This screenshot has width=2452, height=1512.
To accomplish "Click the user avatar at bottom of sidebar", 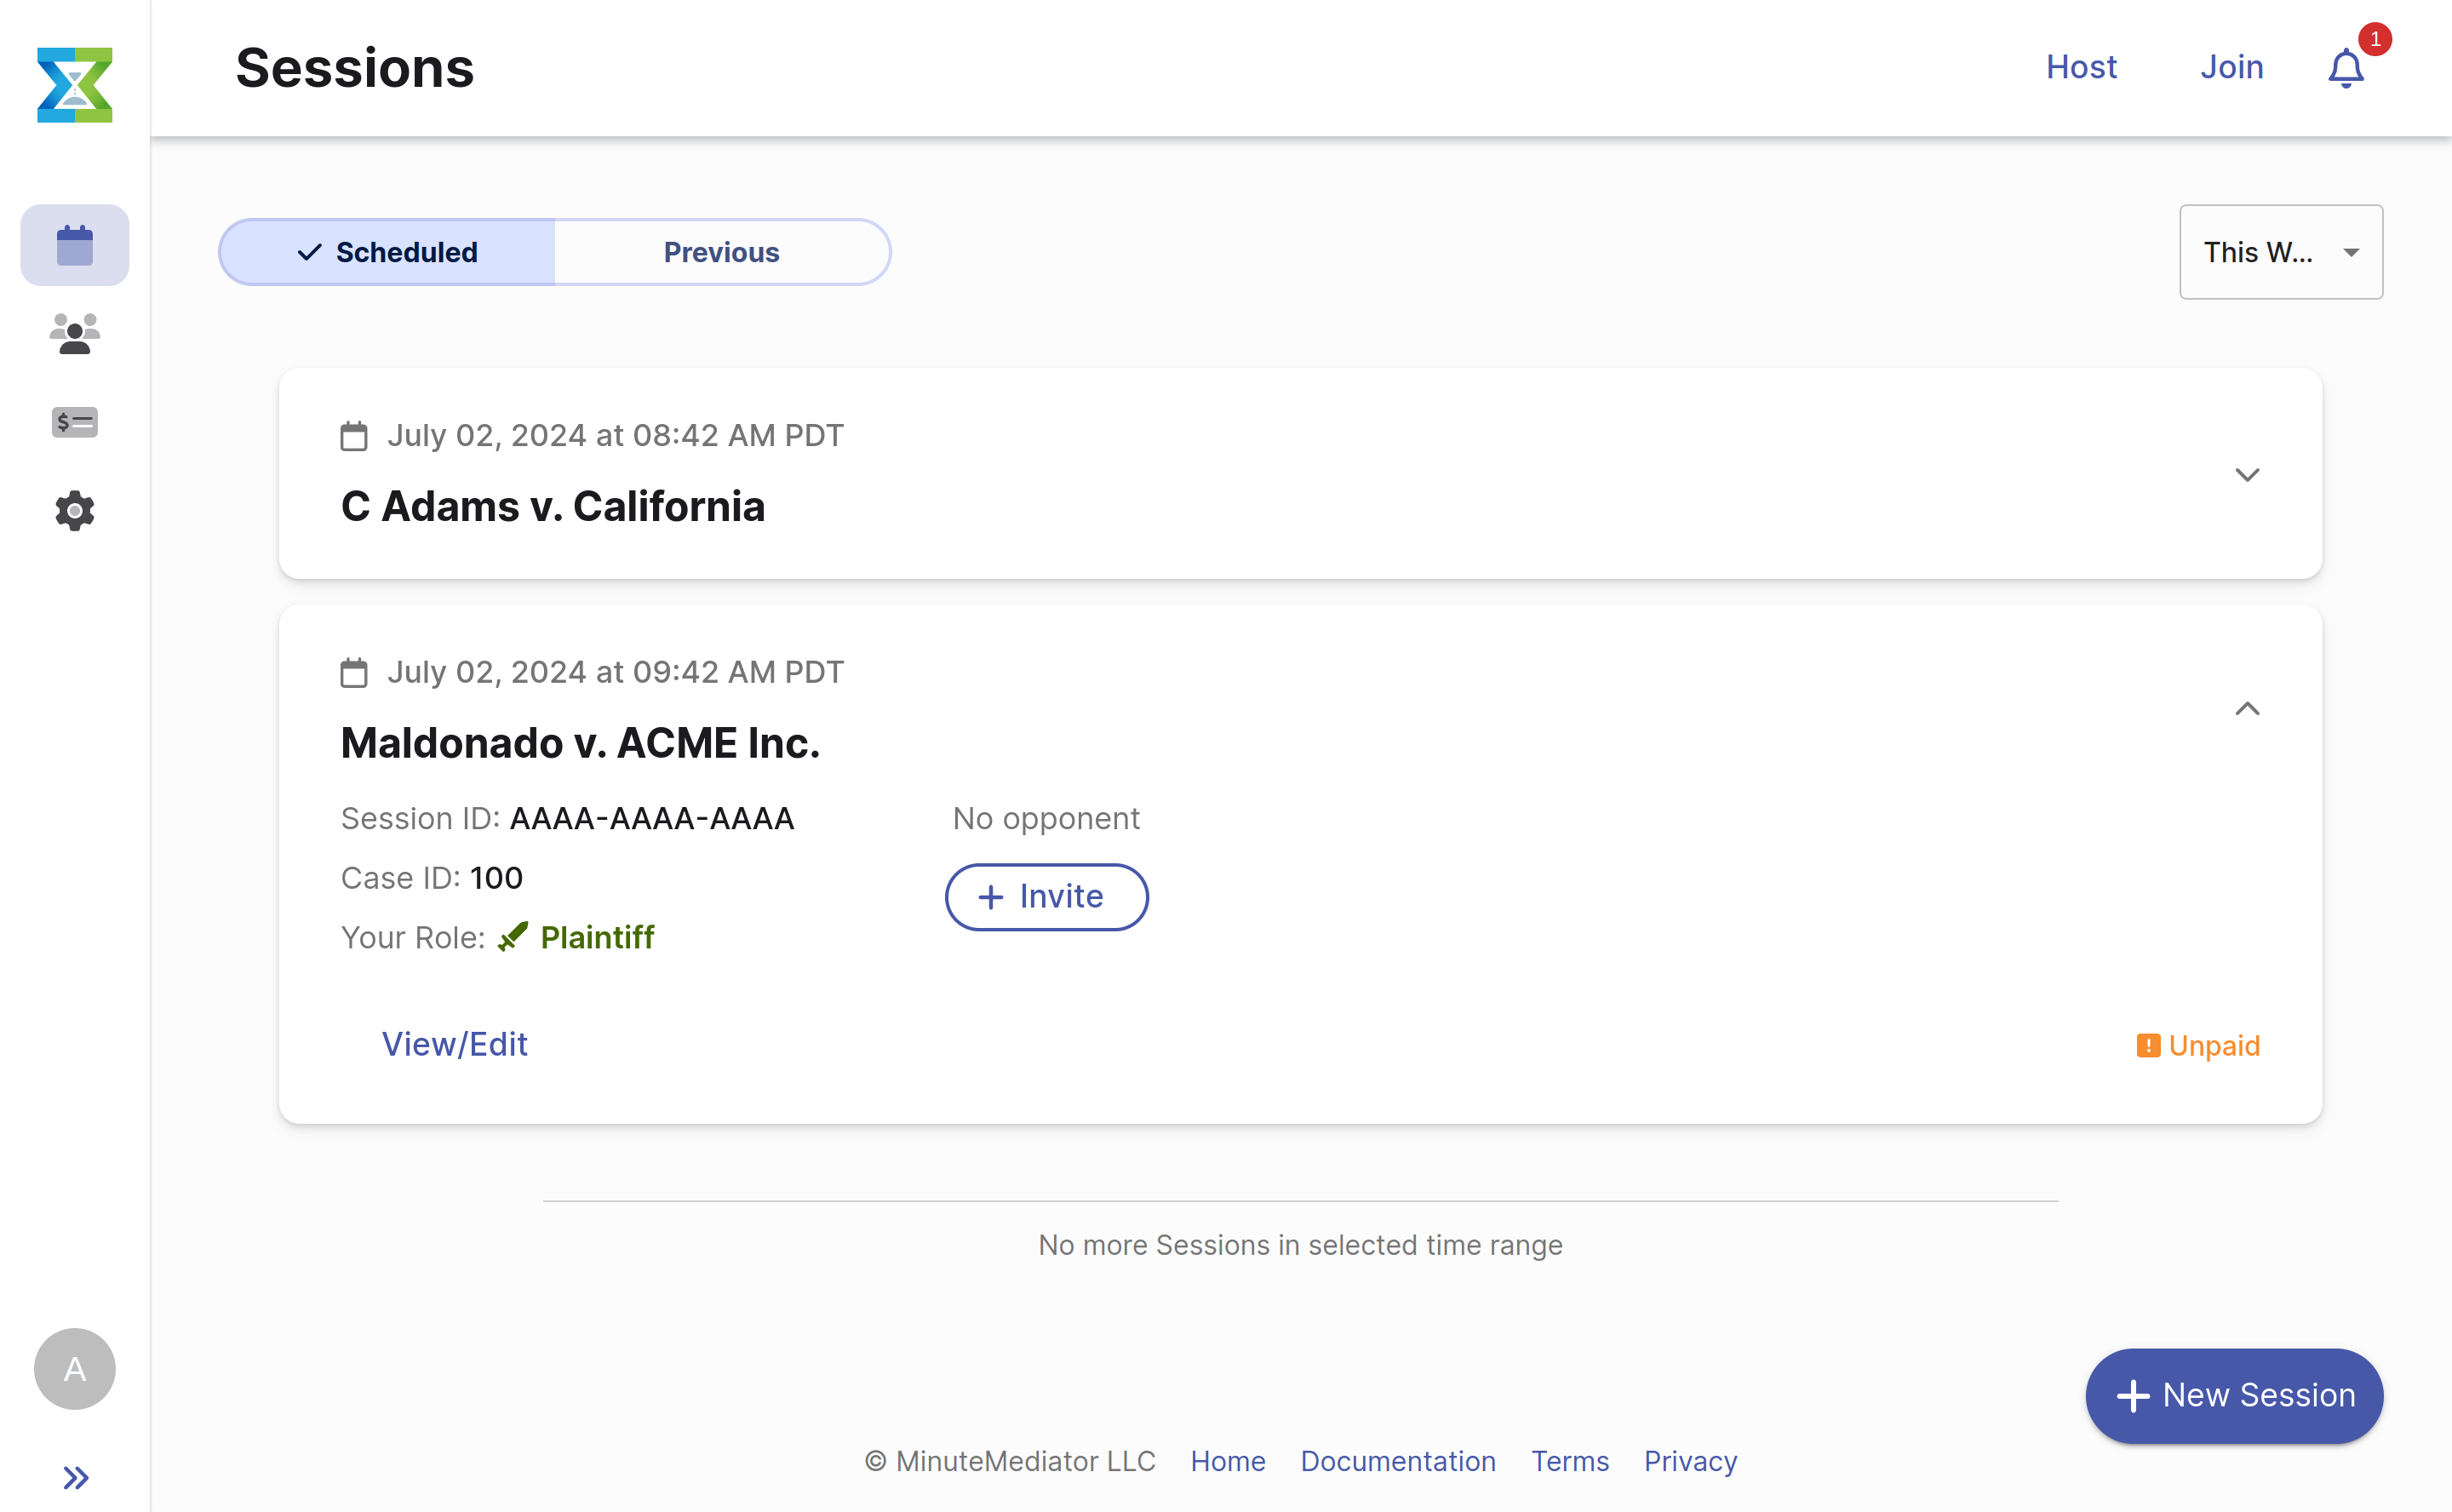I will click(x=74, y=1369).
